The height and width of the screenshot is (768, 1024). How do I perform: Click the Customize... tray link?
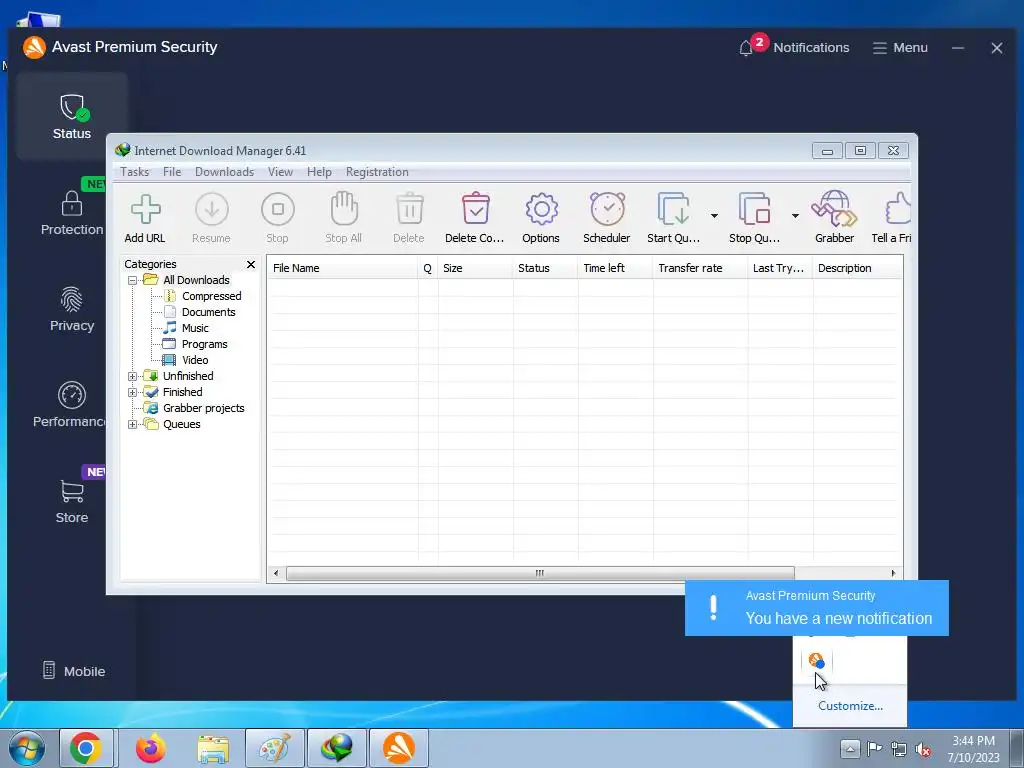tap(850, 706)
